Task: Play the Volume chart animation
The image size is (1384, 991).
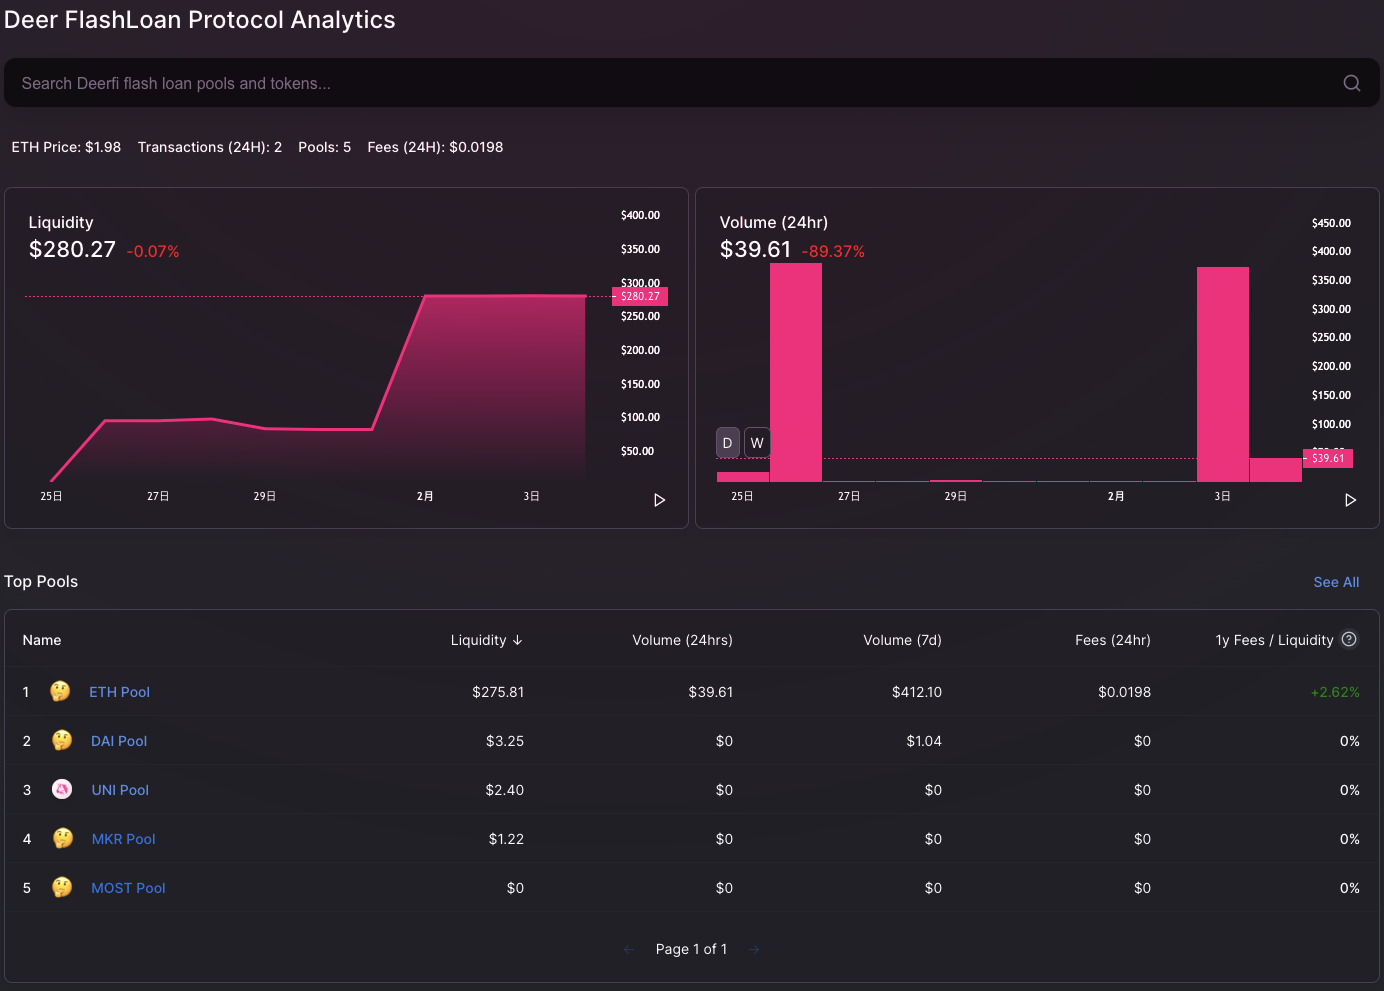Action: 1350,500
